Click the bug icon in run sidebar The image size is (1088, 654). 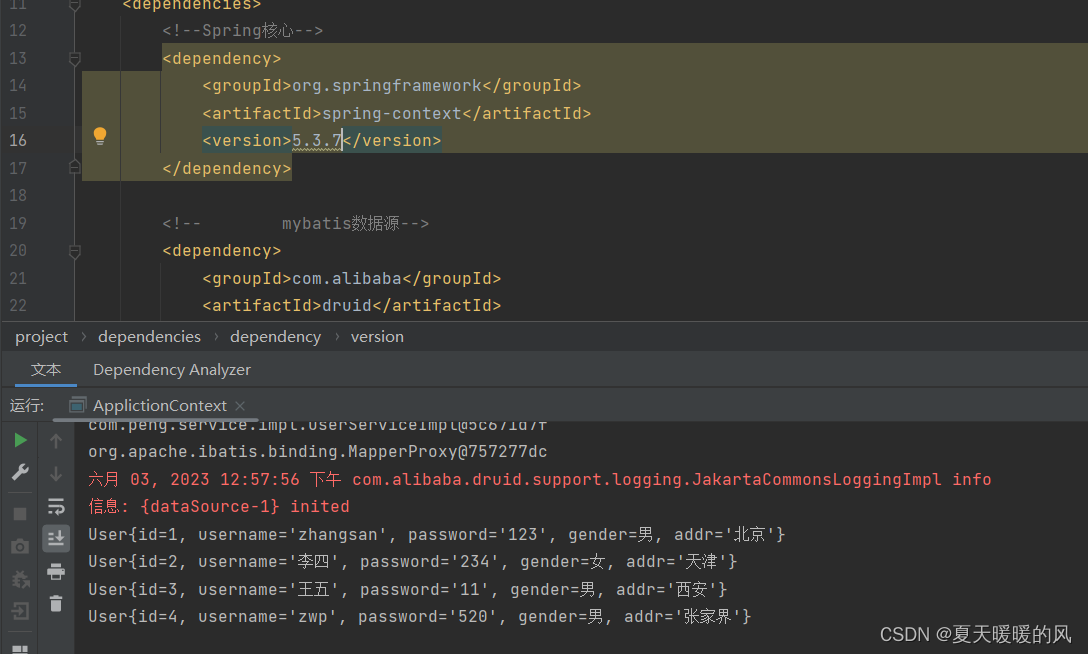(x=20, y=579)
